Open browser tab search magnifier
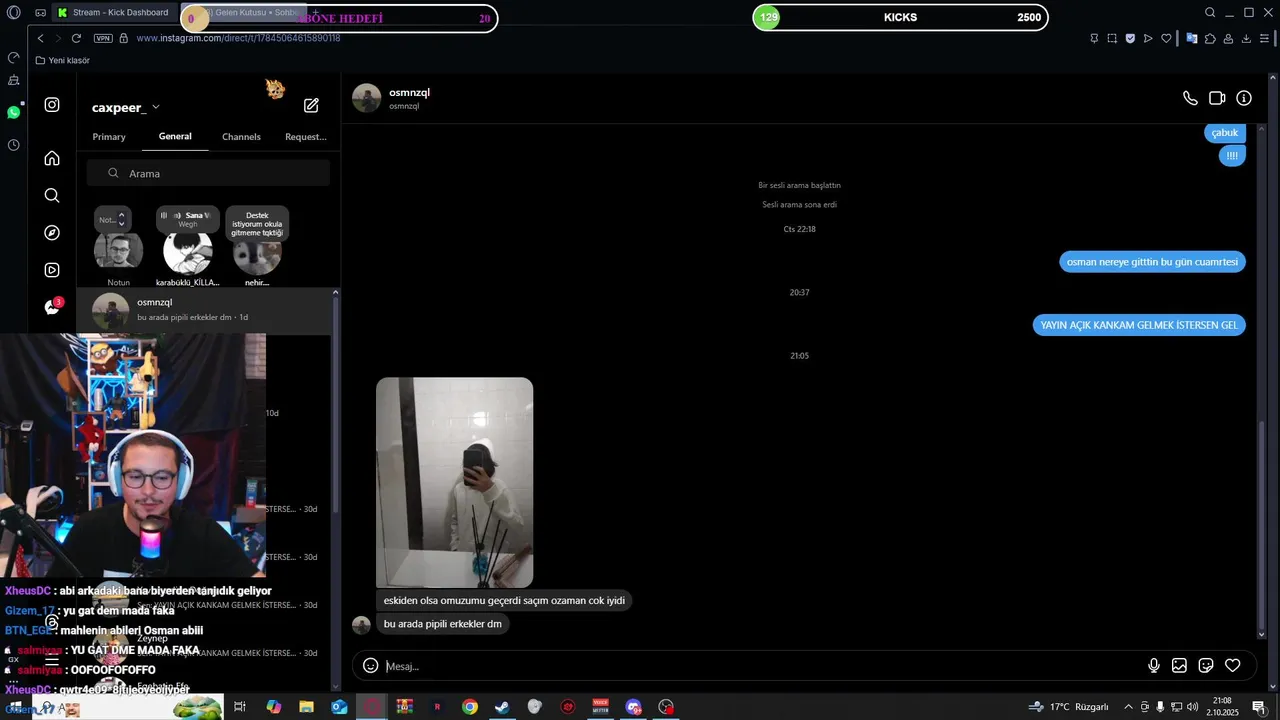This screenshot has width=1280, height=720. [1210, 13]
